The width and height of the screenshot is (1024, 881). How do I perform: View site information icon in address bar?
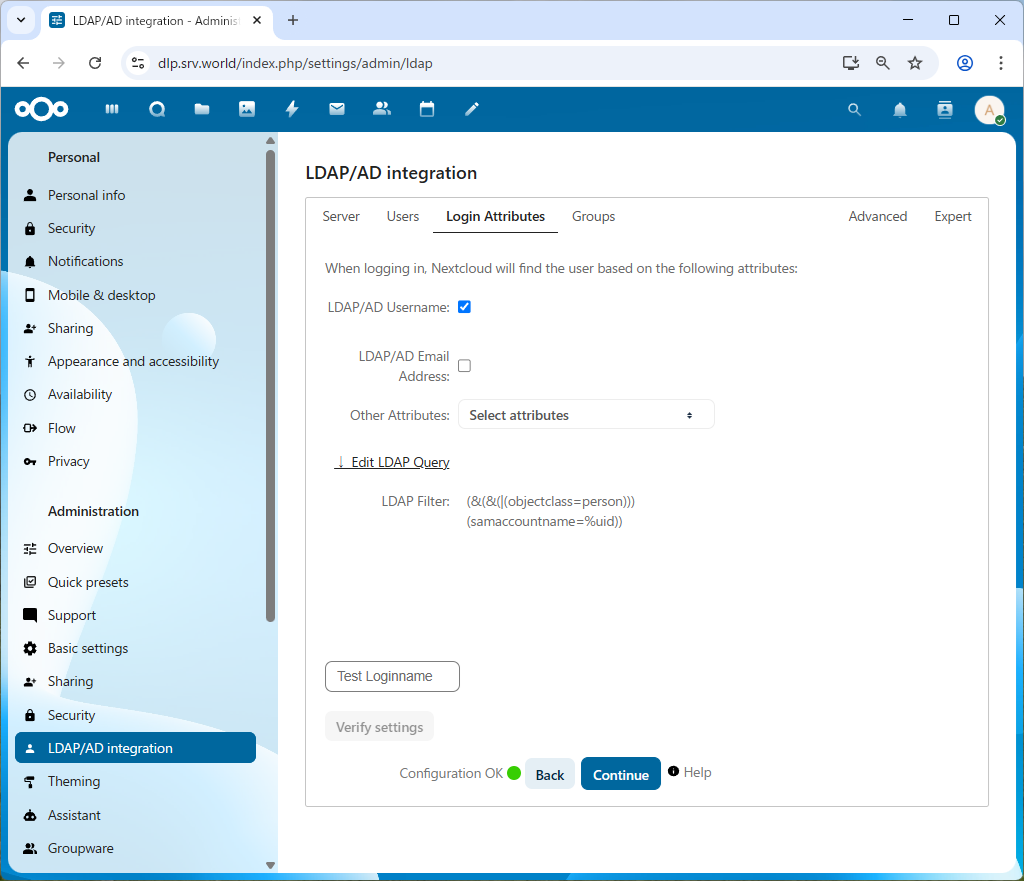point(138,63)
